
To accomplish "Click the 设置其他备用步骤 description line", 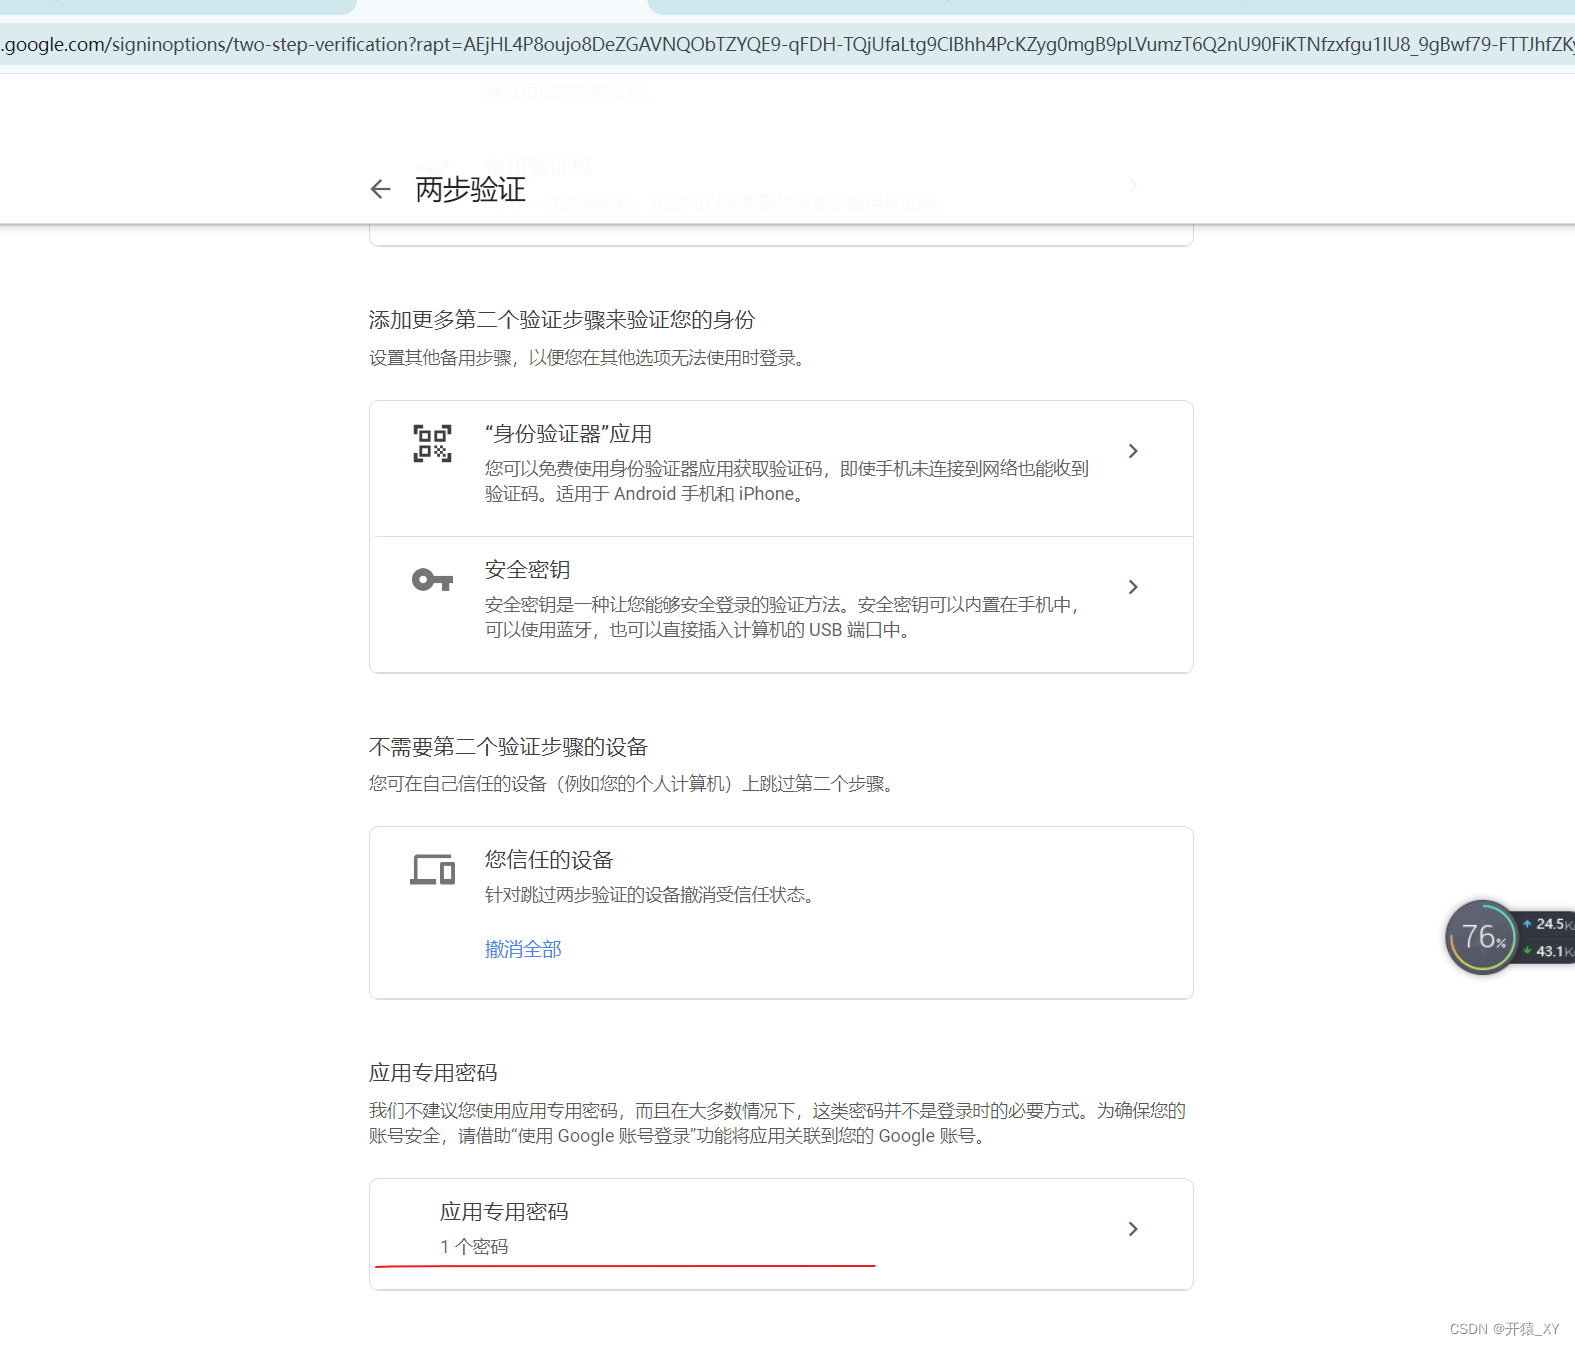I will click(x=588, y=358).
